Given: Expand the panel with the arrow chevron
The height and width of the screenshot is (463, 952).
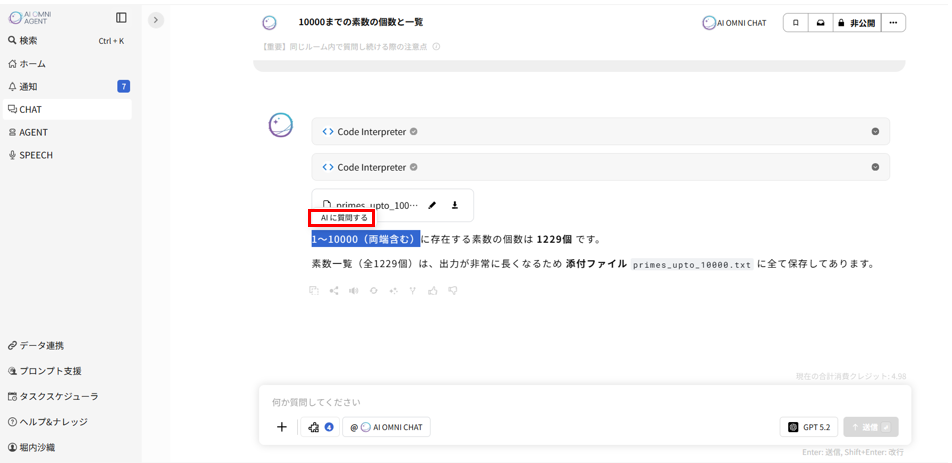Looking at the screenshot, I should click(156, 20).
